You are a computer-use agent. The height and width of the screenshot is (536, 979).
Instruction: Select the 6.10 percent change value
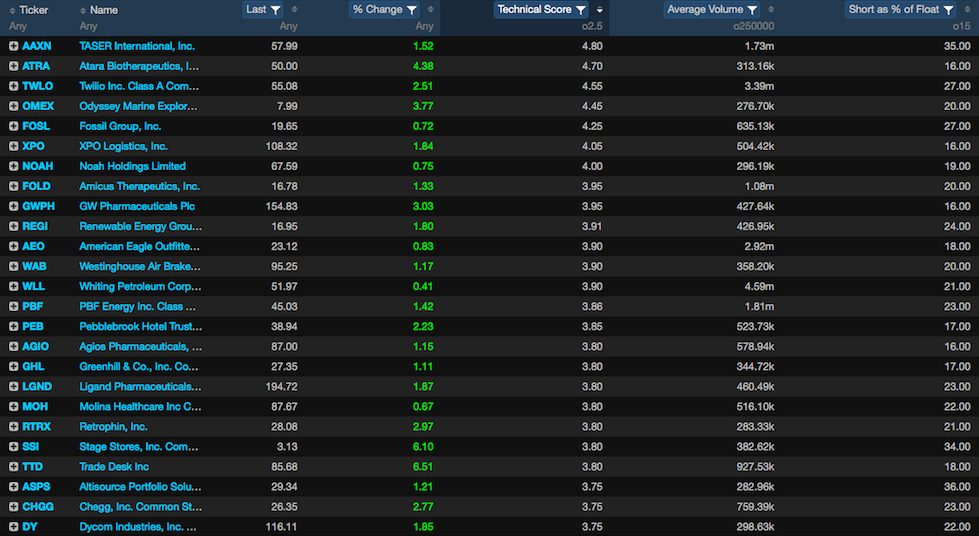pos(423,447)
